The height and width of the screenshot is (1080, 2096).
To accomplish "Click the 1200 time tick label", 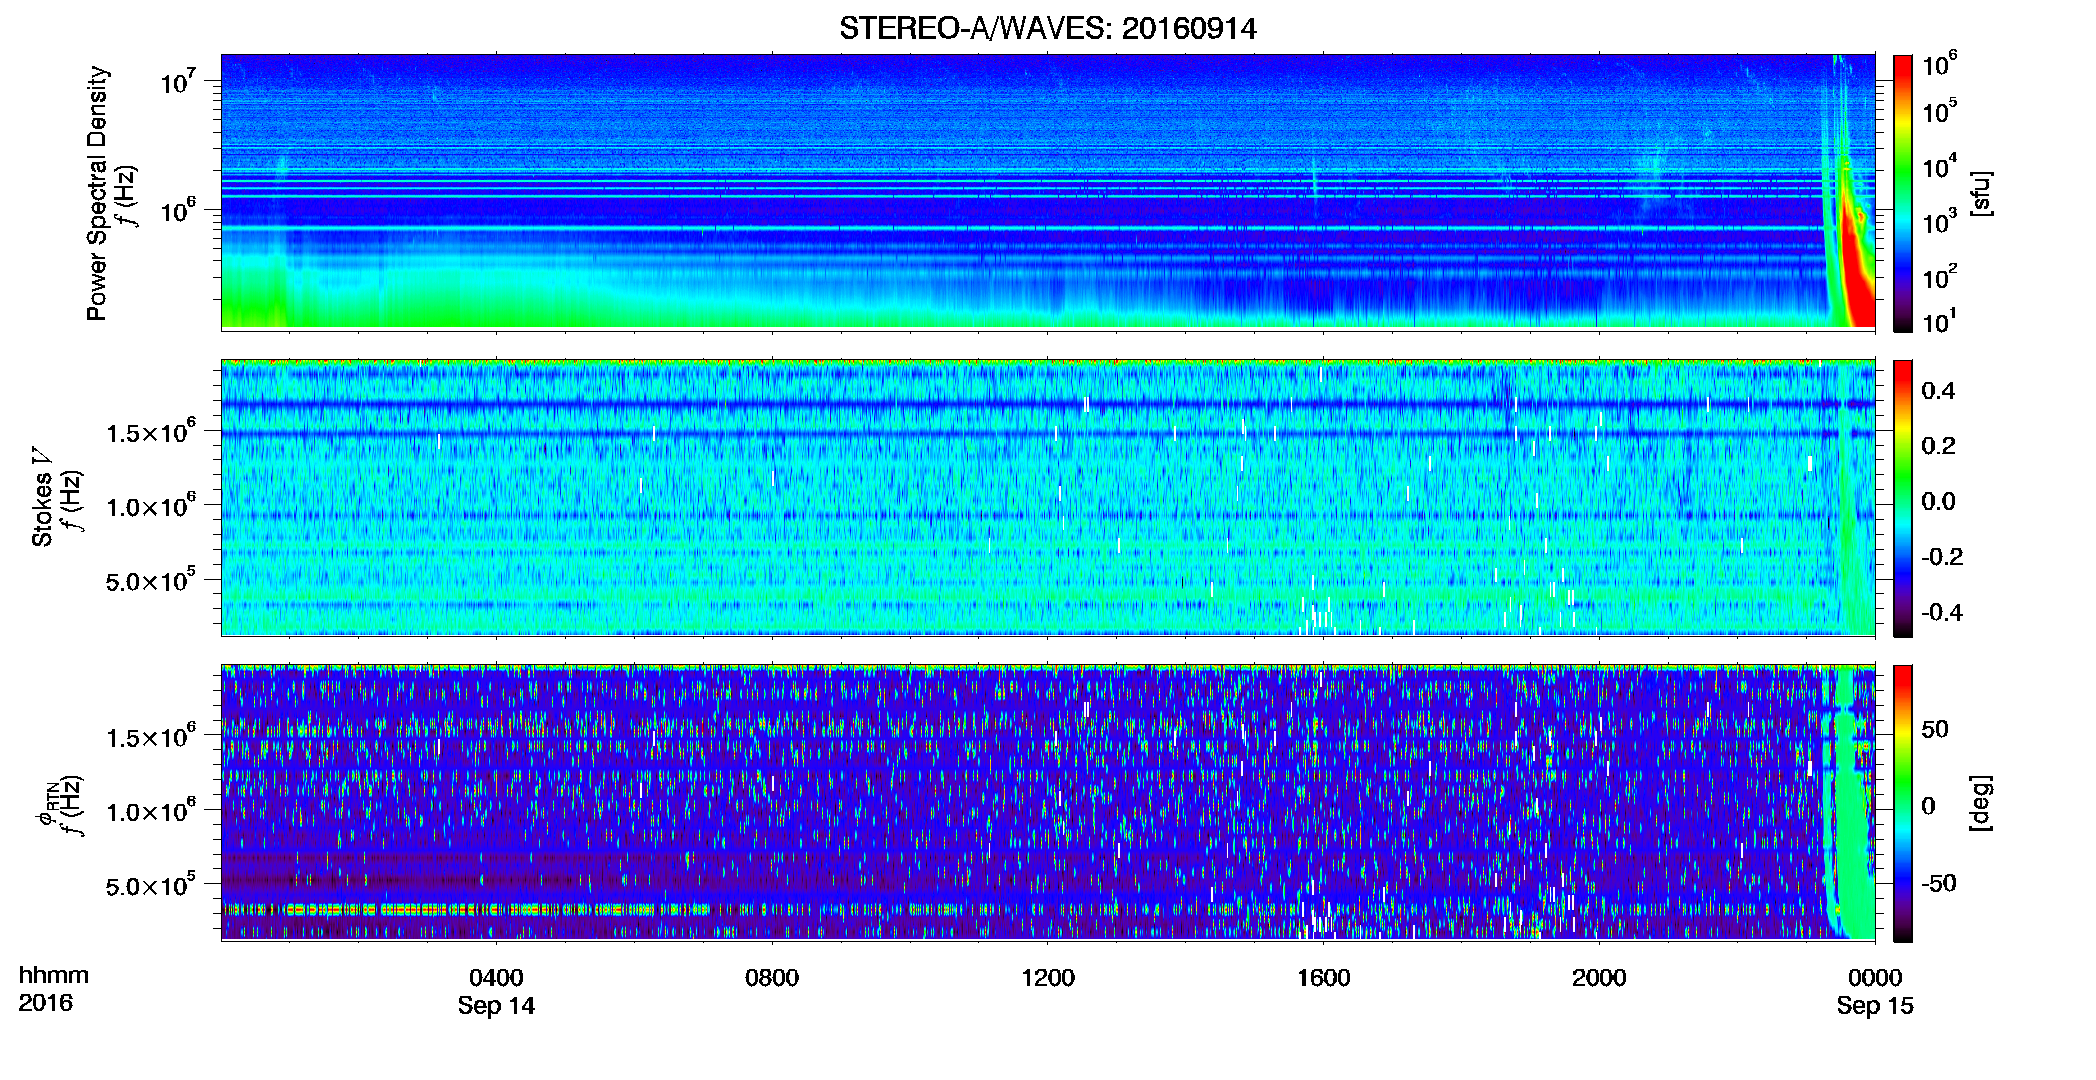I will pyautogui.click(x=1048, y=977).
